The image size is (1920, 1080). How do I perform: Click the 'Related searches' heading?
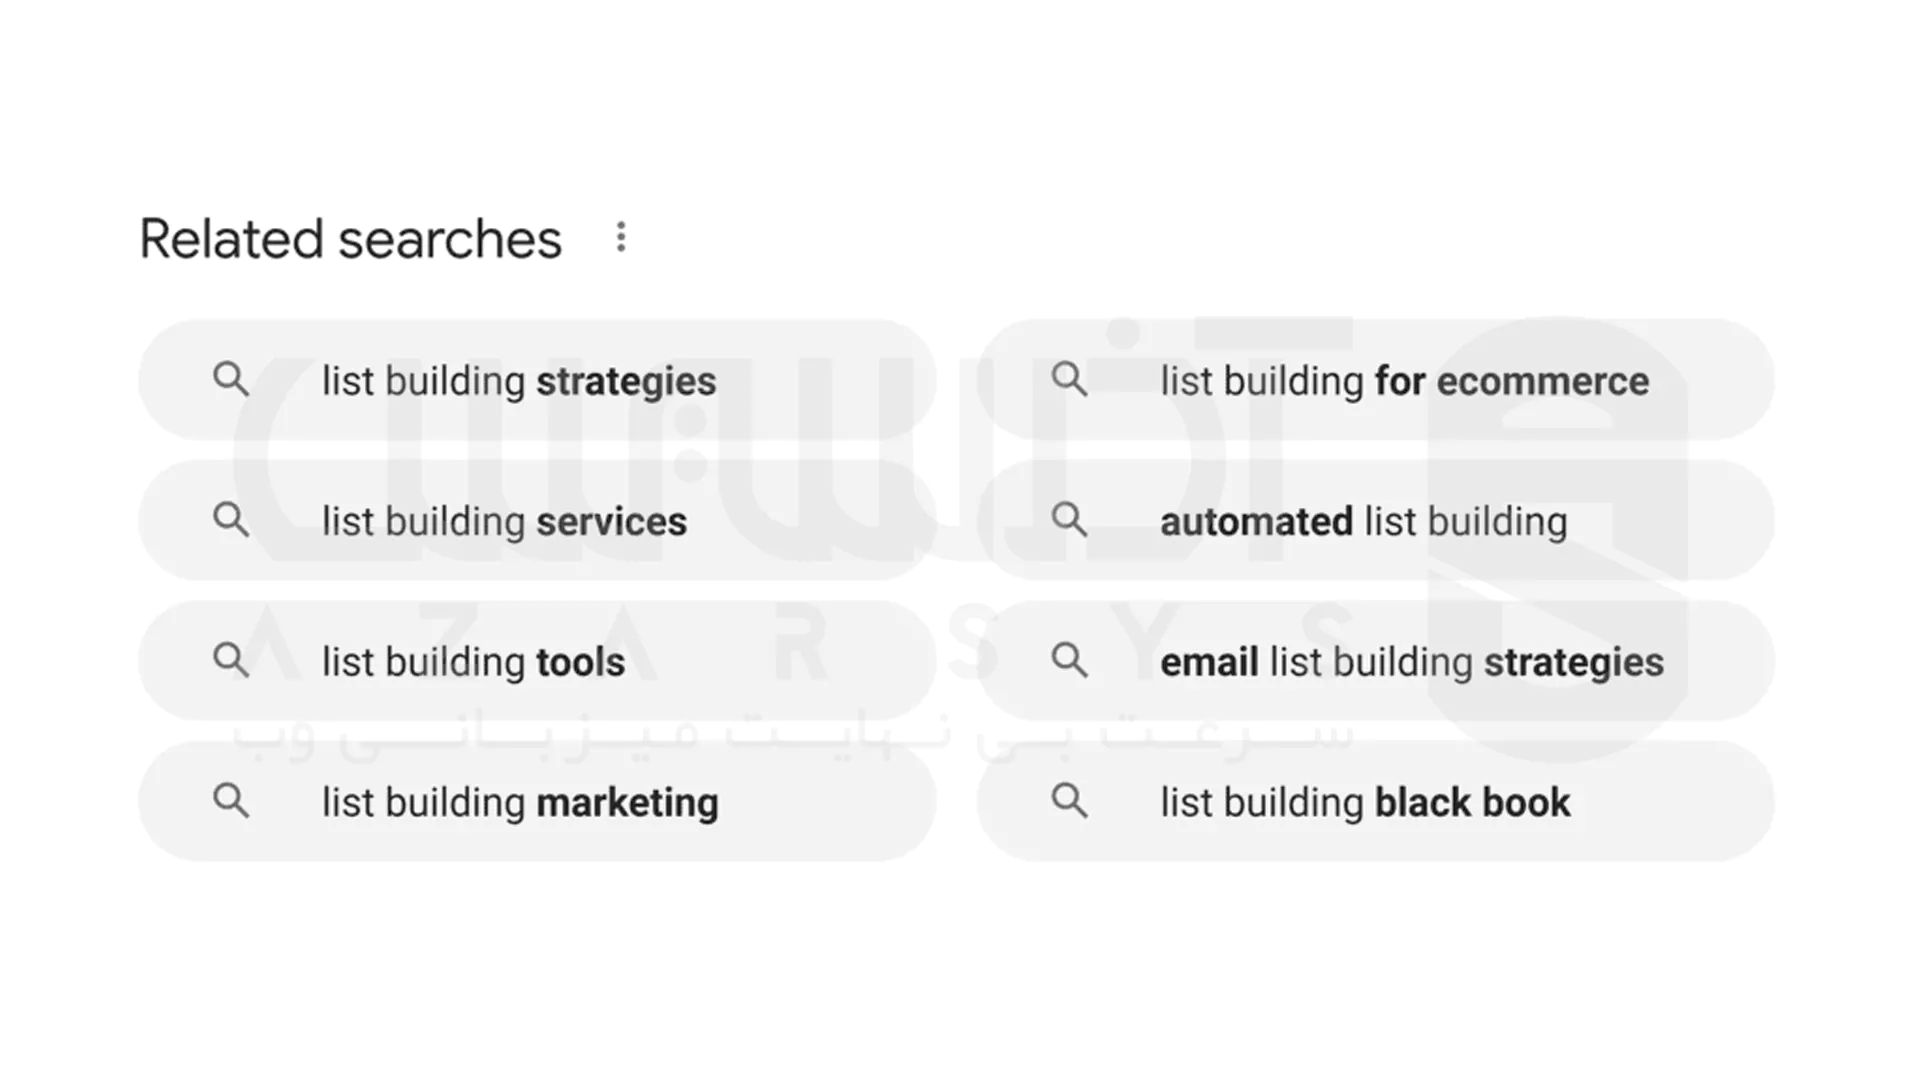tap(350, 240)
